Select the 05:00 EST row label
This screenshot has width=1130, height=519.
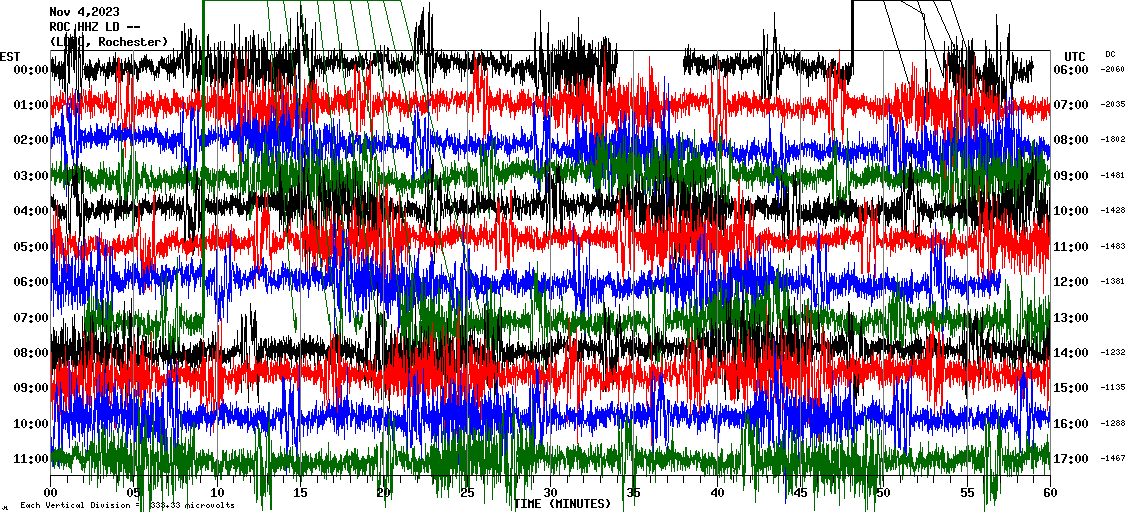[32, 247]
